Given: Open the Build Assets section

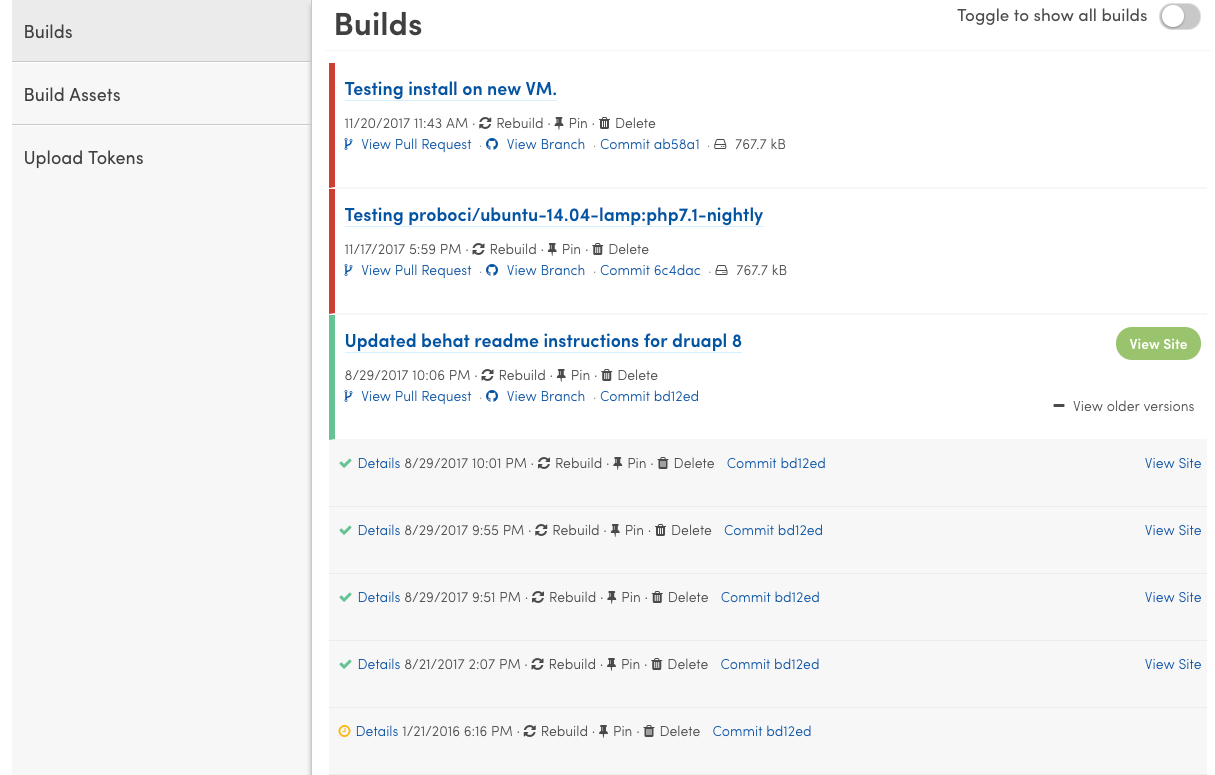Looking at the screenshot, I should 71,94.
